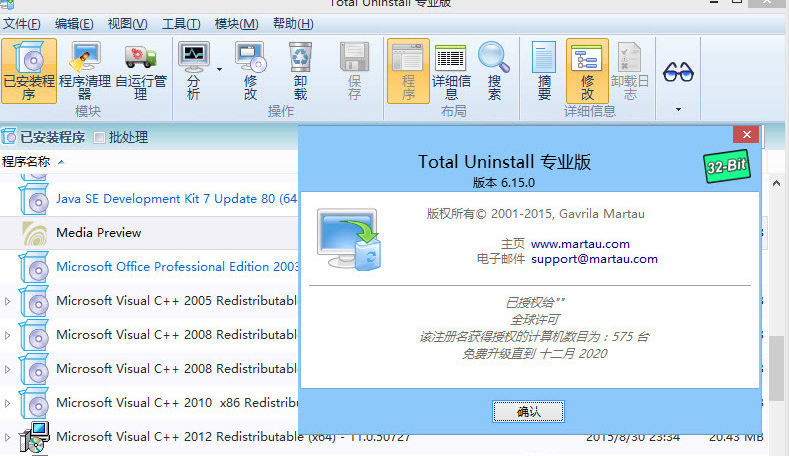Select the 修改 details view icon
The width and height of the screenshot is (789, 456).
(x=587, y=71)
